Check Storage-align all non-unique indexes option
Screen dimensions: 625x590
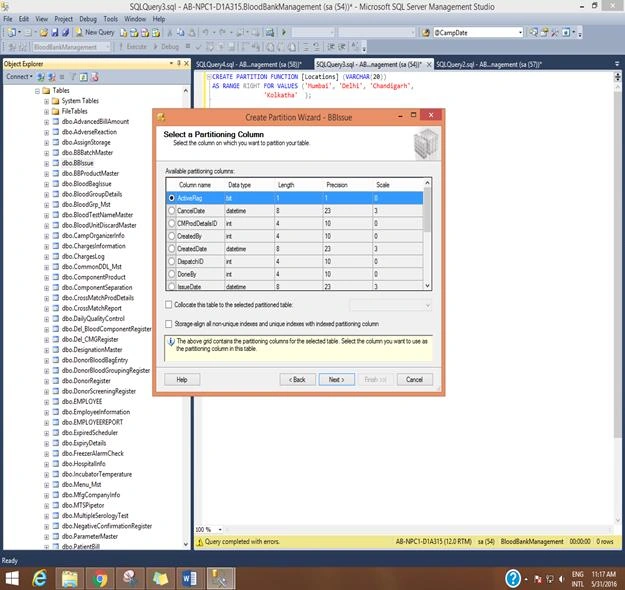pos(169,324)
